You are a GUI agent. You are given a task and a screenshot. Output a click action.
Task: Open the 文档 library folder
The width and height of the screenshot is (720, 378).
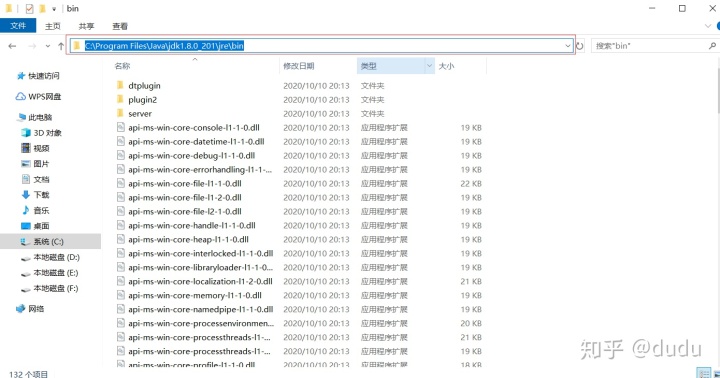coord(41,179)
